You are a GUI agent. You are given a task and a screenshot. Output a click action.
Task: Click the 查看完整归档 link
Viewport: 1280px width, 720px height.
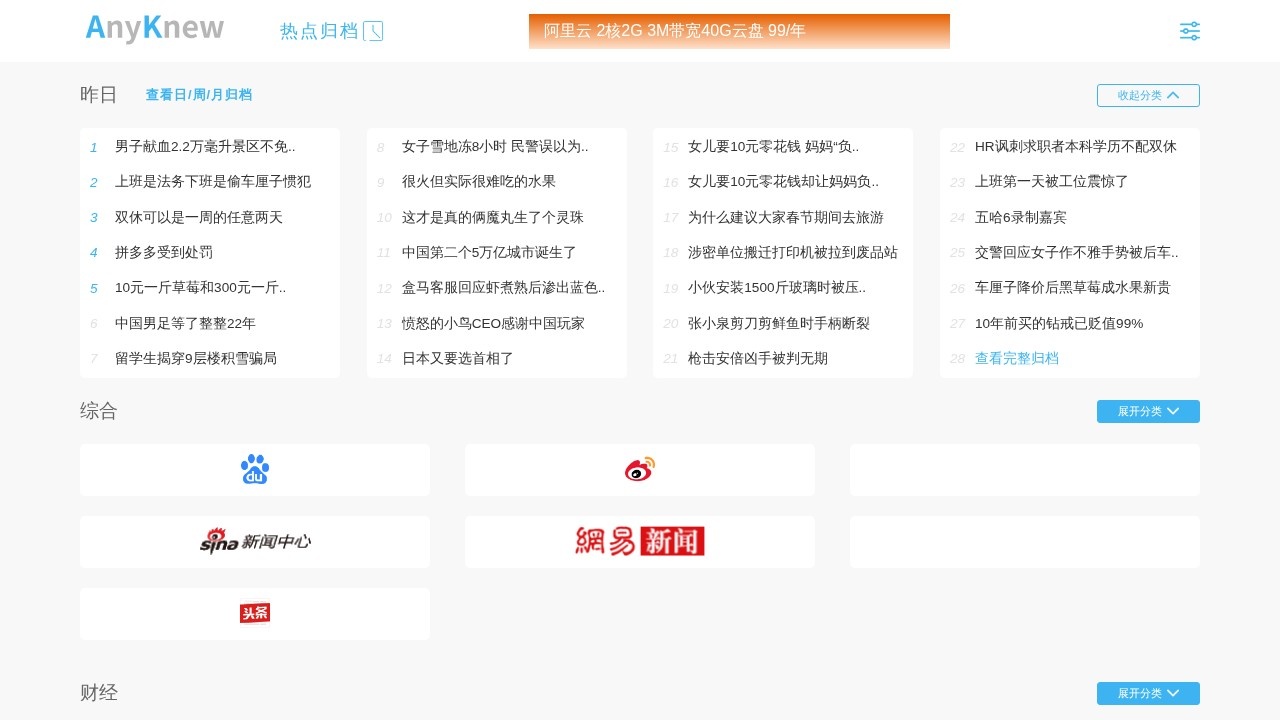tap(1016, 358)
